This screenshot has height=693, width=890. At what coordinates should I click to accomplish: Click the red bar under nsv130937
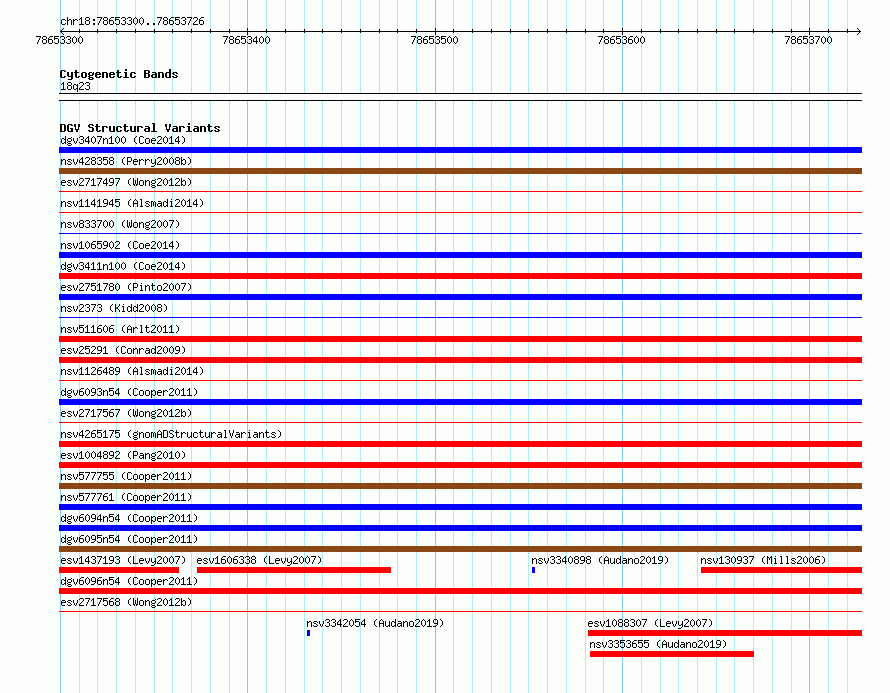tap(782, 570)
